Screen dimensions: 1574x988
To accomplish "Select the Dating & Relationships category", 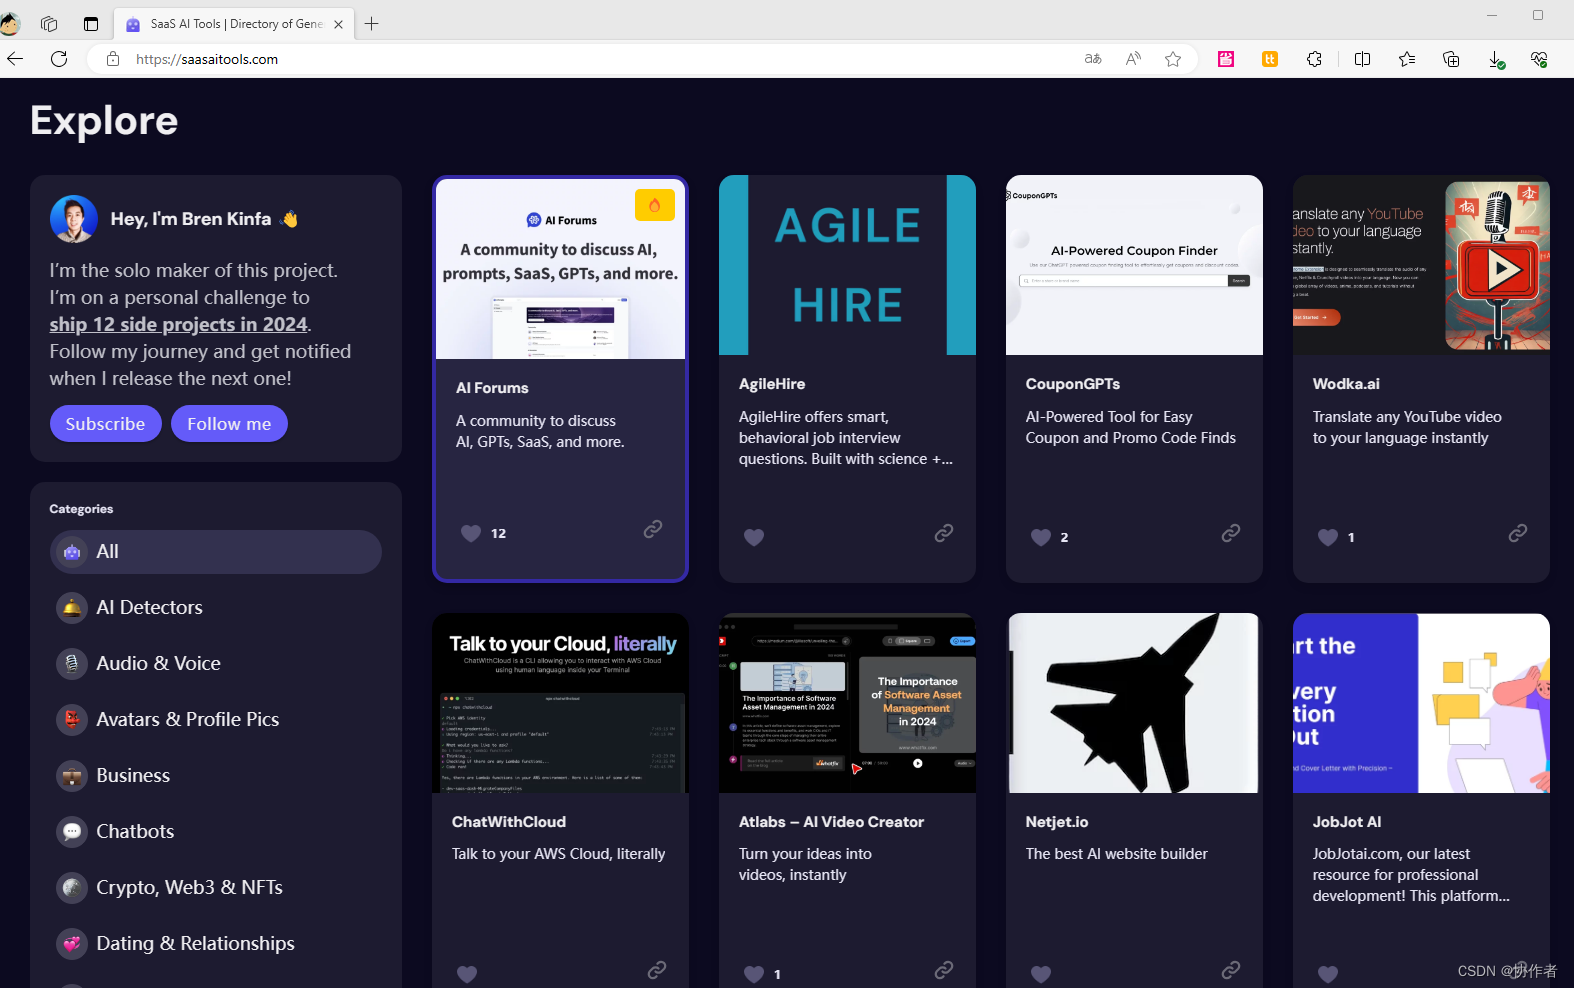I will (216, 944).
